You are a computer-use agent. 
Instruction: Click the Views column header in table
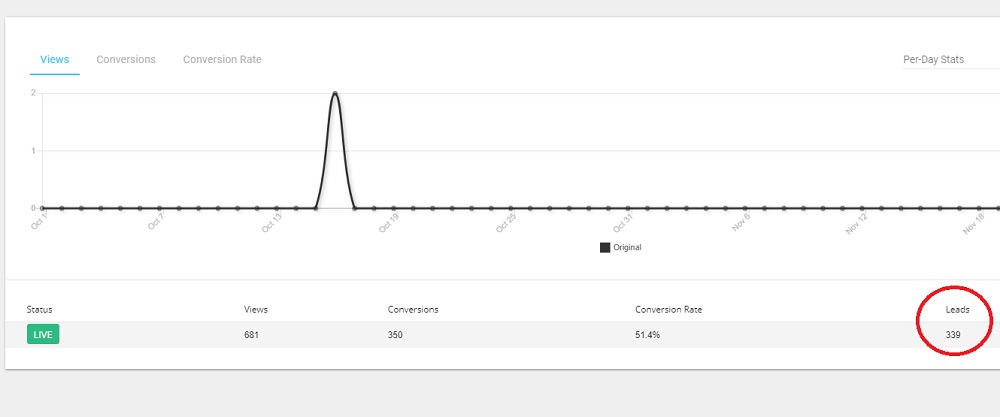pyautogui.click(x=256, y=310)
